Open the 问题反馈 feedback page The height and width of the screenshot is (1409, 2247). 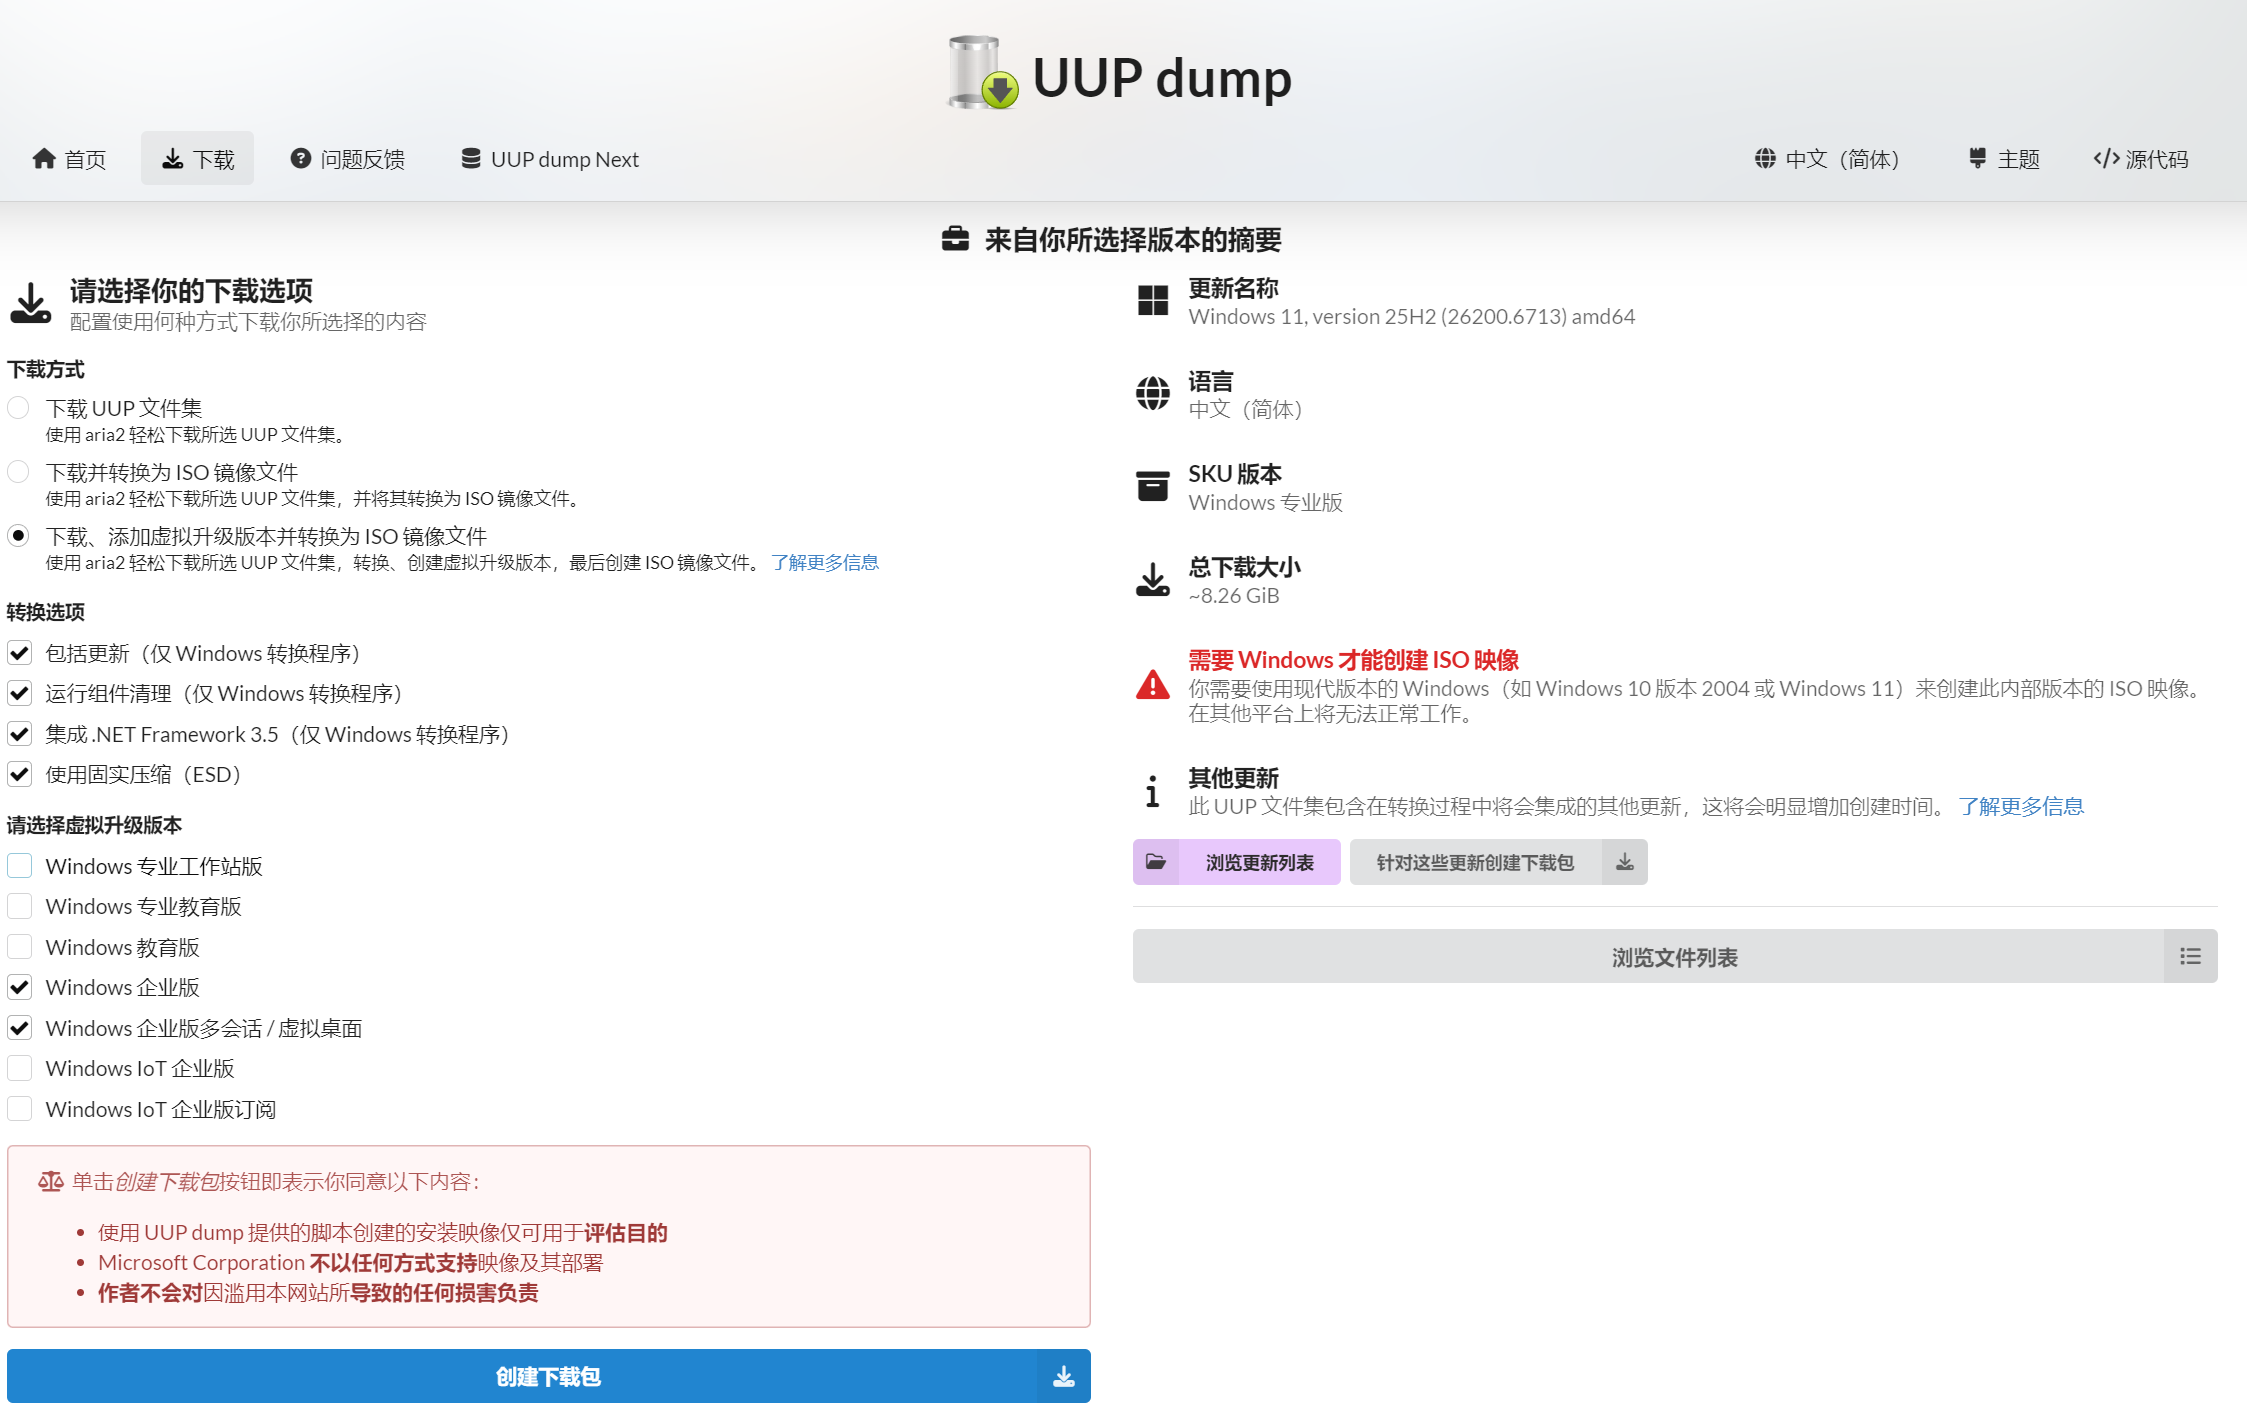(x=347, y=159)
